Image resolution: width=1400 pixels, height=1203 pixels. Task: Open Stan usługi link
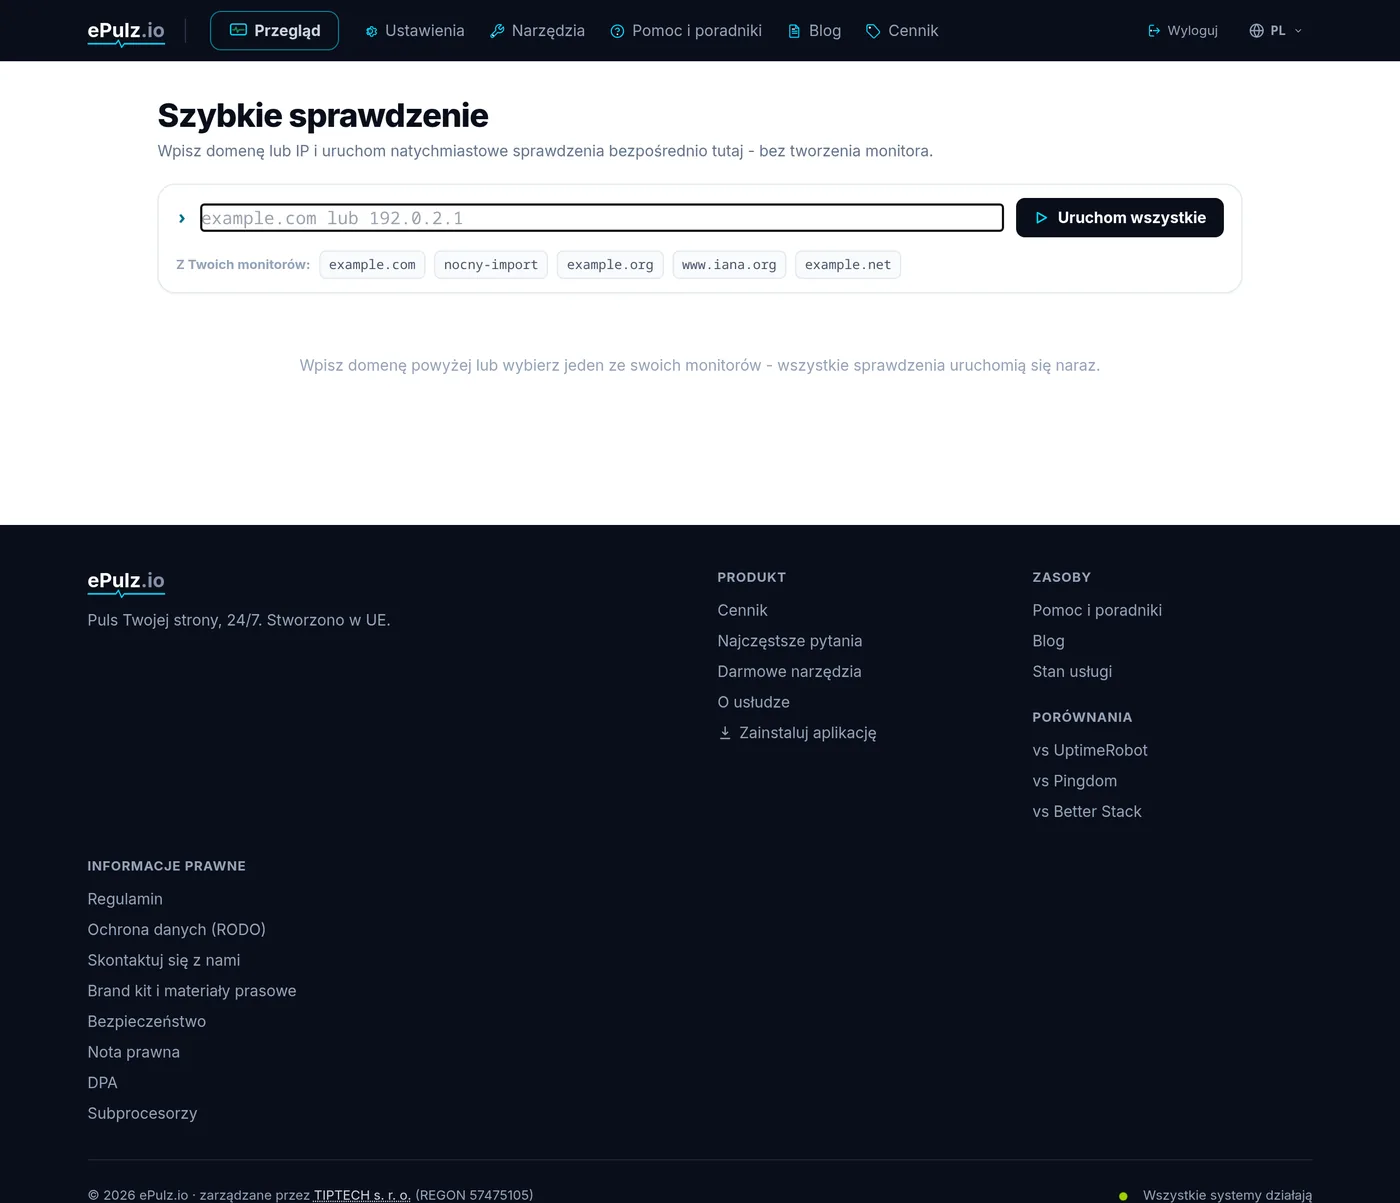(x=1072, y=672)
